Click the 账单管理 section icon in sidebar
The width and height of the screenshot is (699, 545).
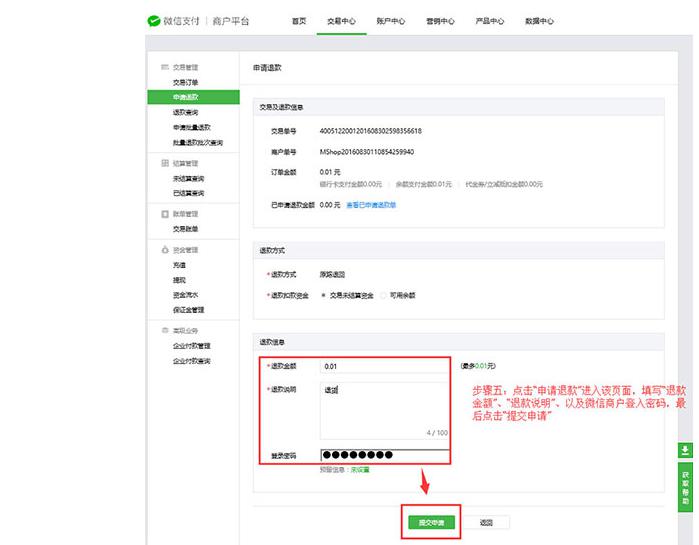164,214
